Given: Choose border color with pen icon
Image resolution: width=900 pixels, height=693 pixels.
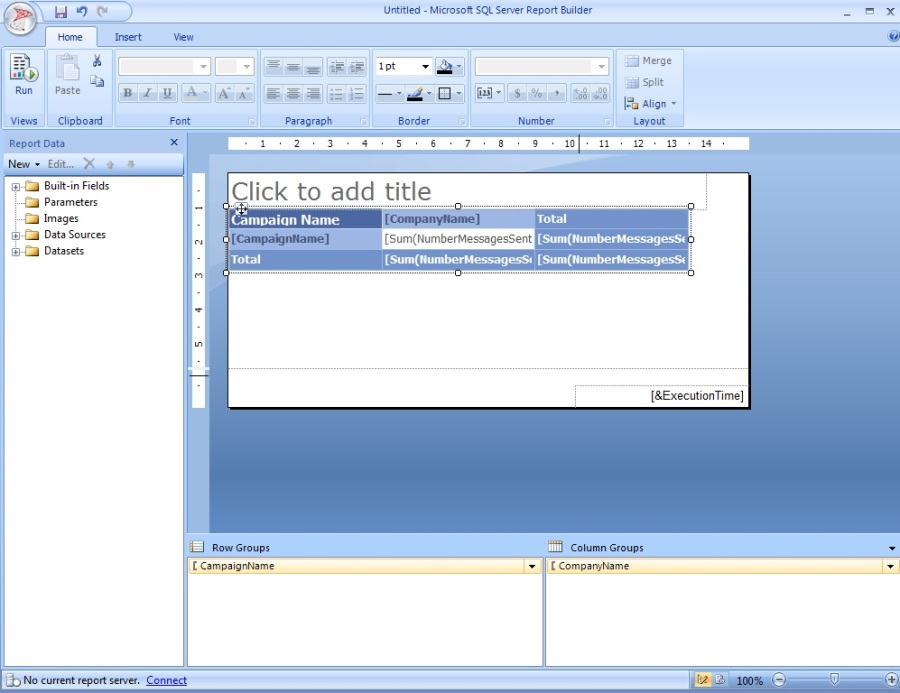Looking at the screenshot, I should tap(419, 93).
